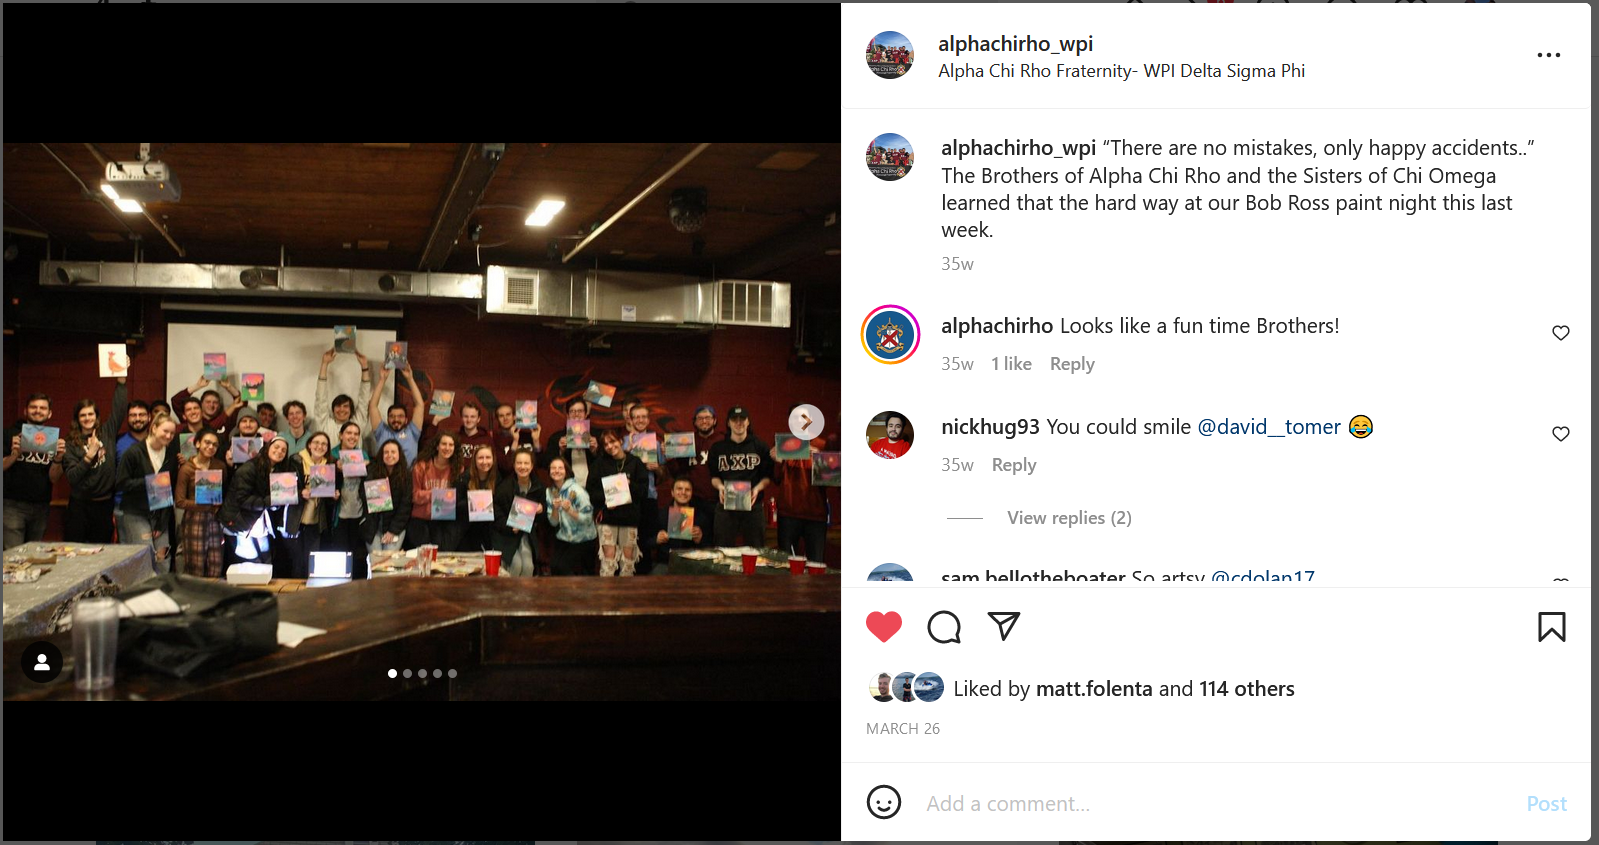Click the alphachirho story ring avatar
Screen dimensions: 1599x845
click(890, 335)
